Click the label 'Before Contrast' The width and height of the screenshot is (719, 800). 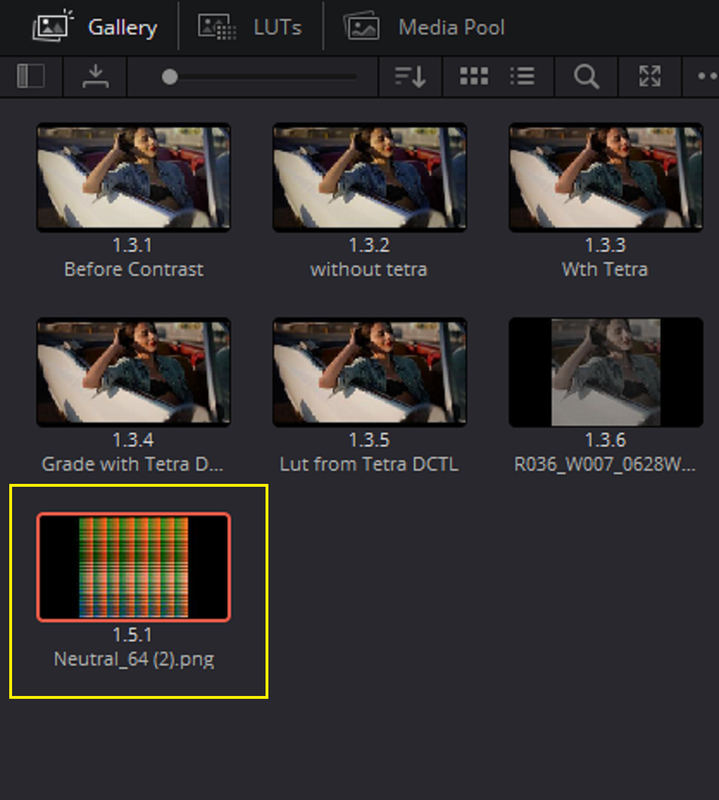point(134,269)
